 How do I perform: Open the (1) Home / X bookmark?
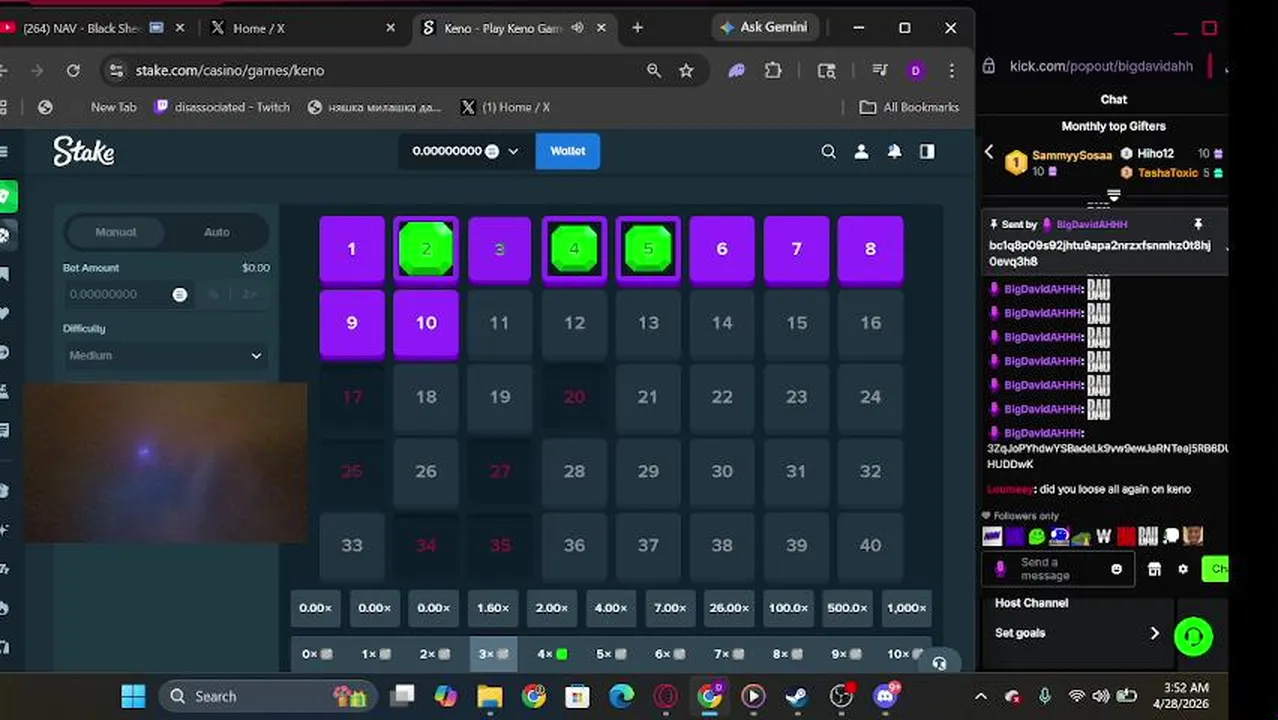tap(505, 107)
